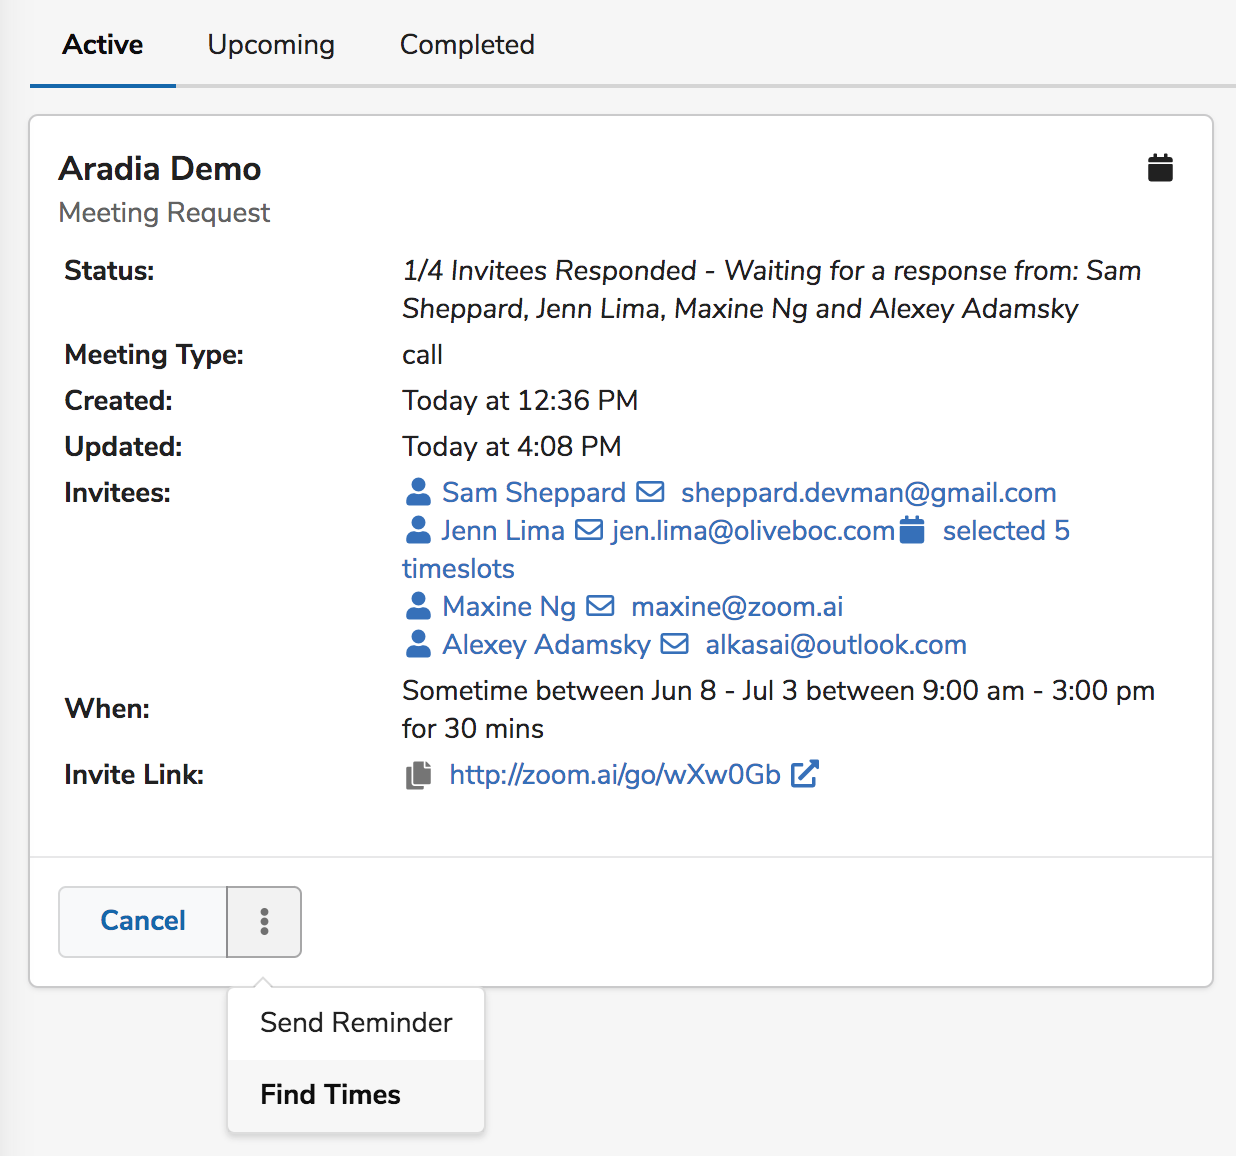The height and width of the screenshot is (1156, 1236).
Task: Click the person icon next to Sam Sheppard
Action: [x=418, y=492]
